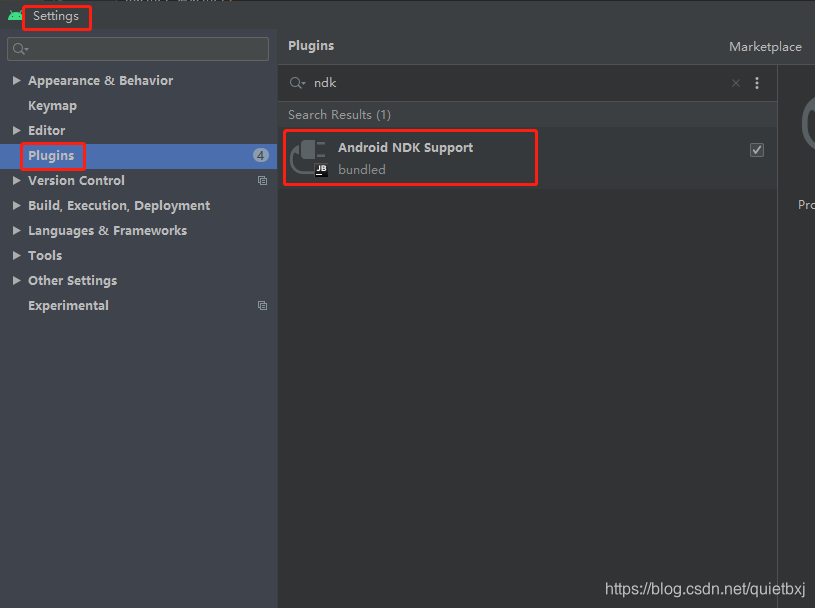The height and width of the screenshot is (608, 815).
Task: Click the Android Studio robot icon
Action: [14, 15]
